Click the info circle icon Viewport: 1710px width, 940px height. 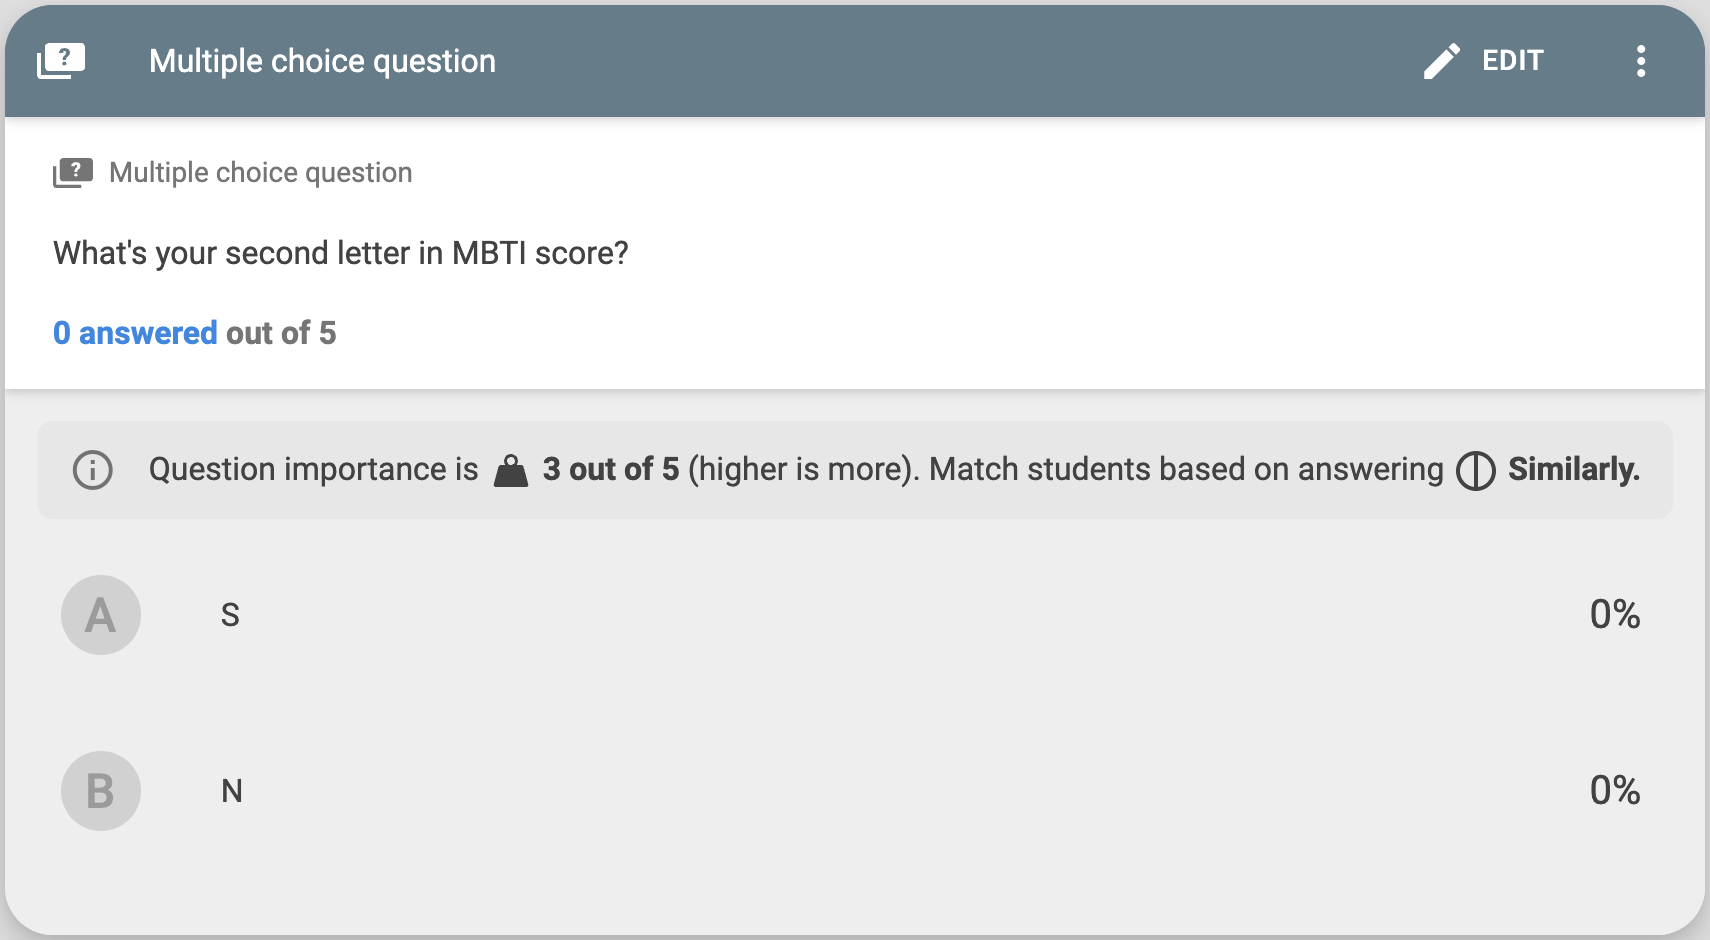[93, 469]
